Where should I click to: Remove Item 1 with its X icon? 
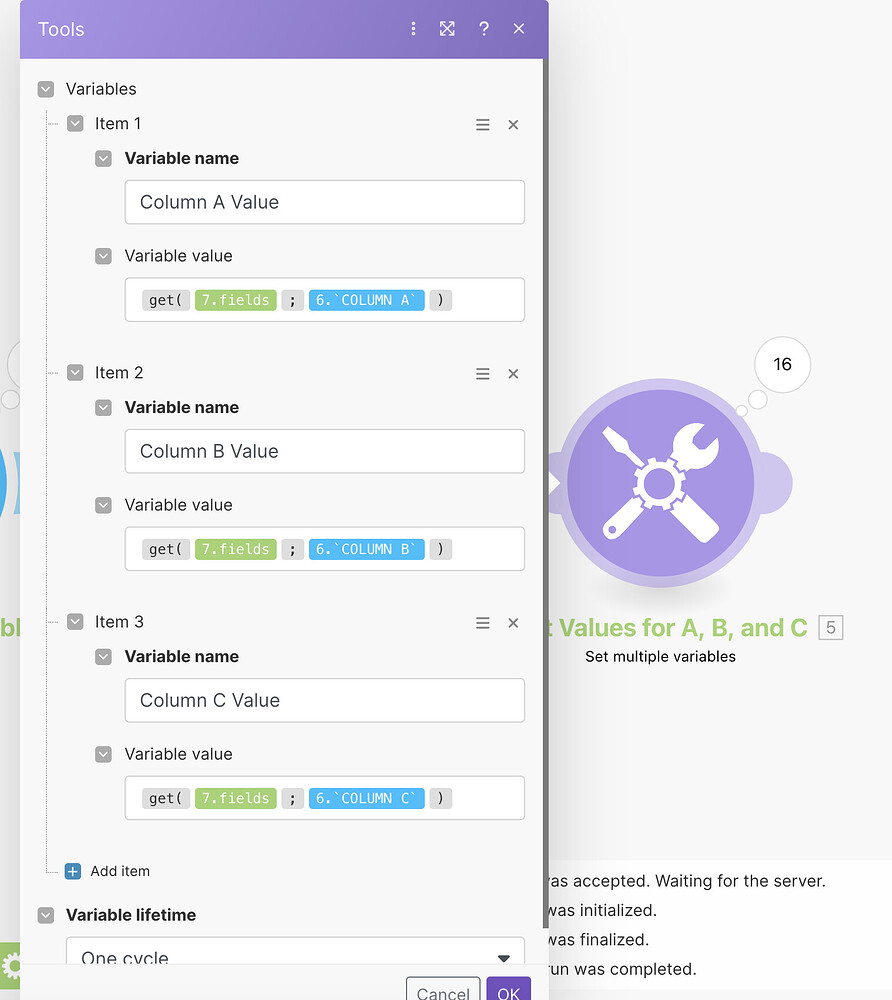(513, 124)
